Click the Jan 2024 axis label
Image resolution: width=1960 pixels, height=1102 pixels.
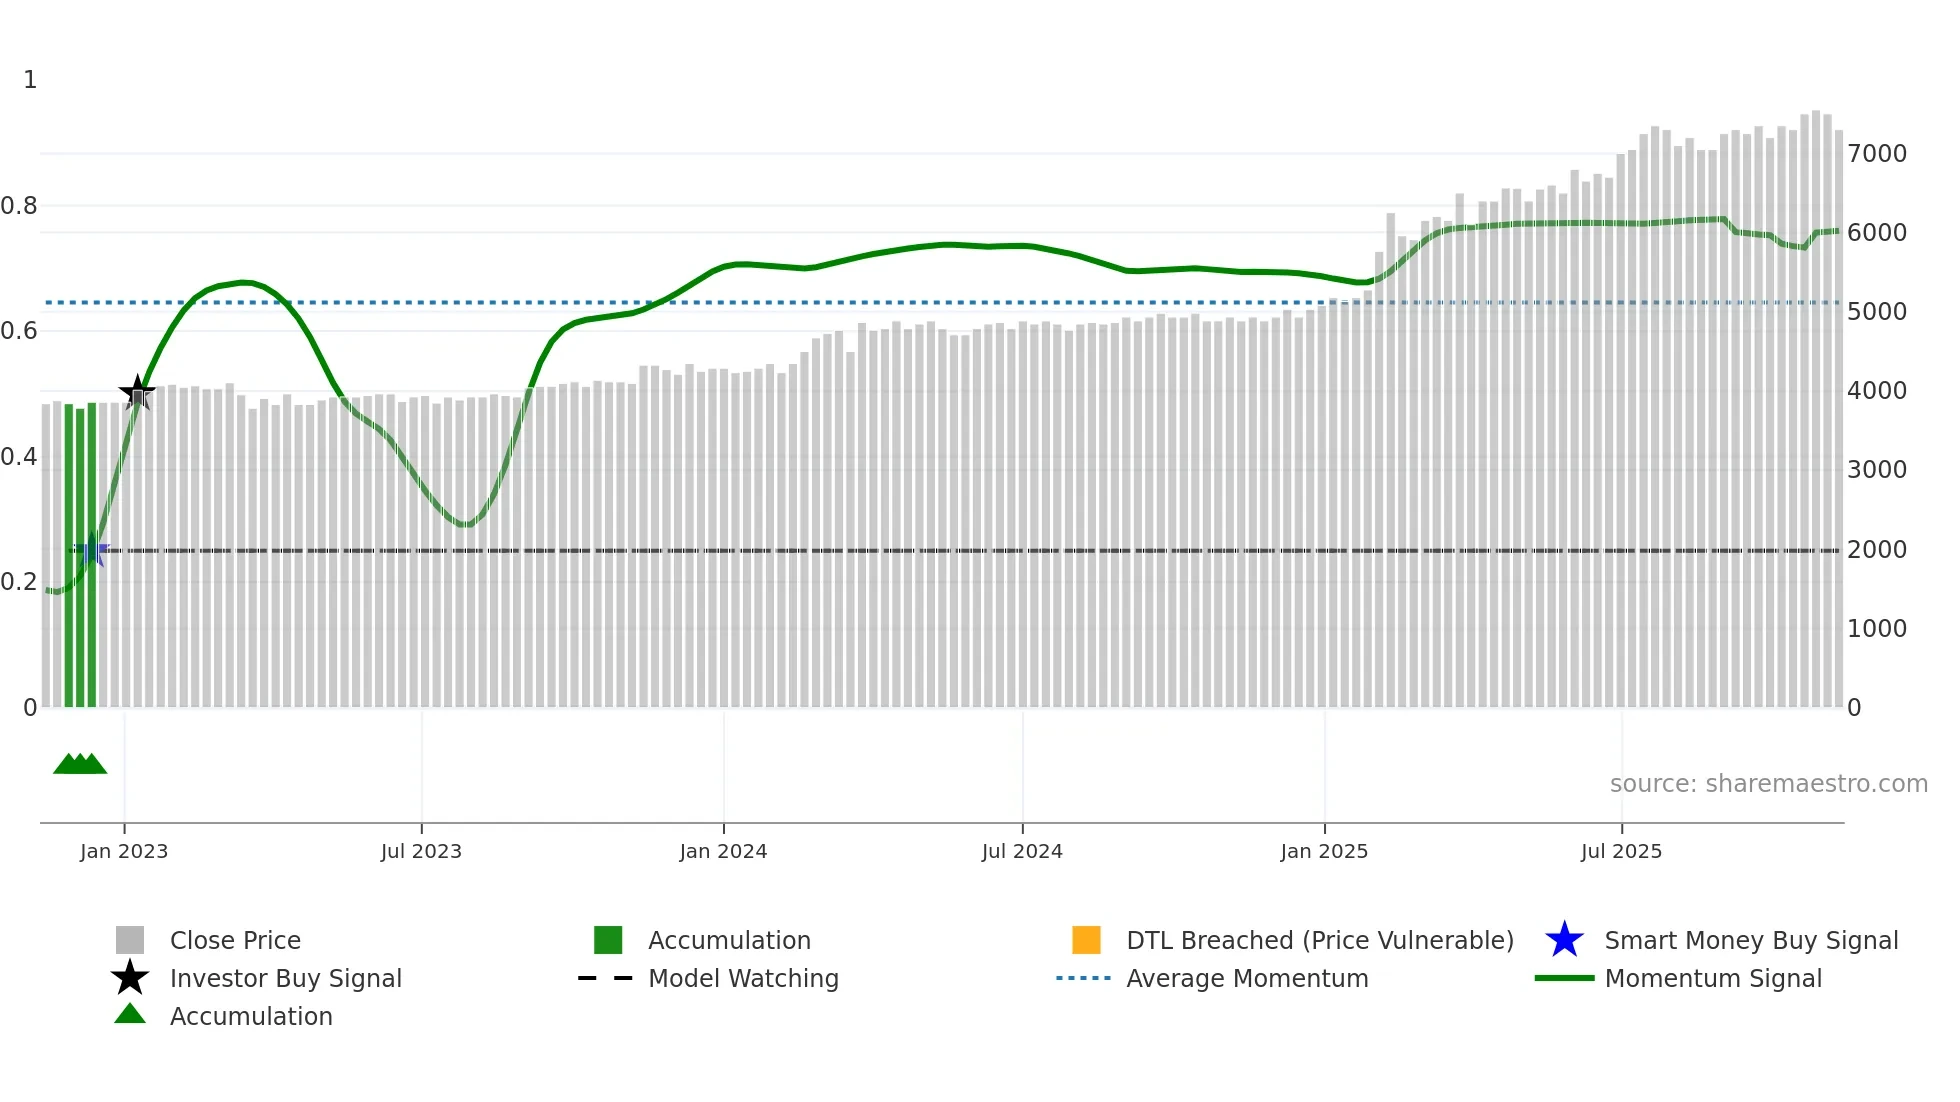(x=723, y=851)
